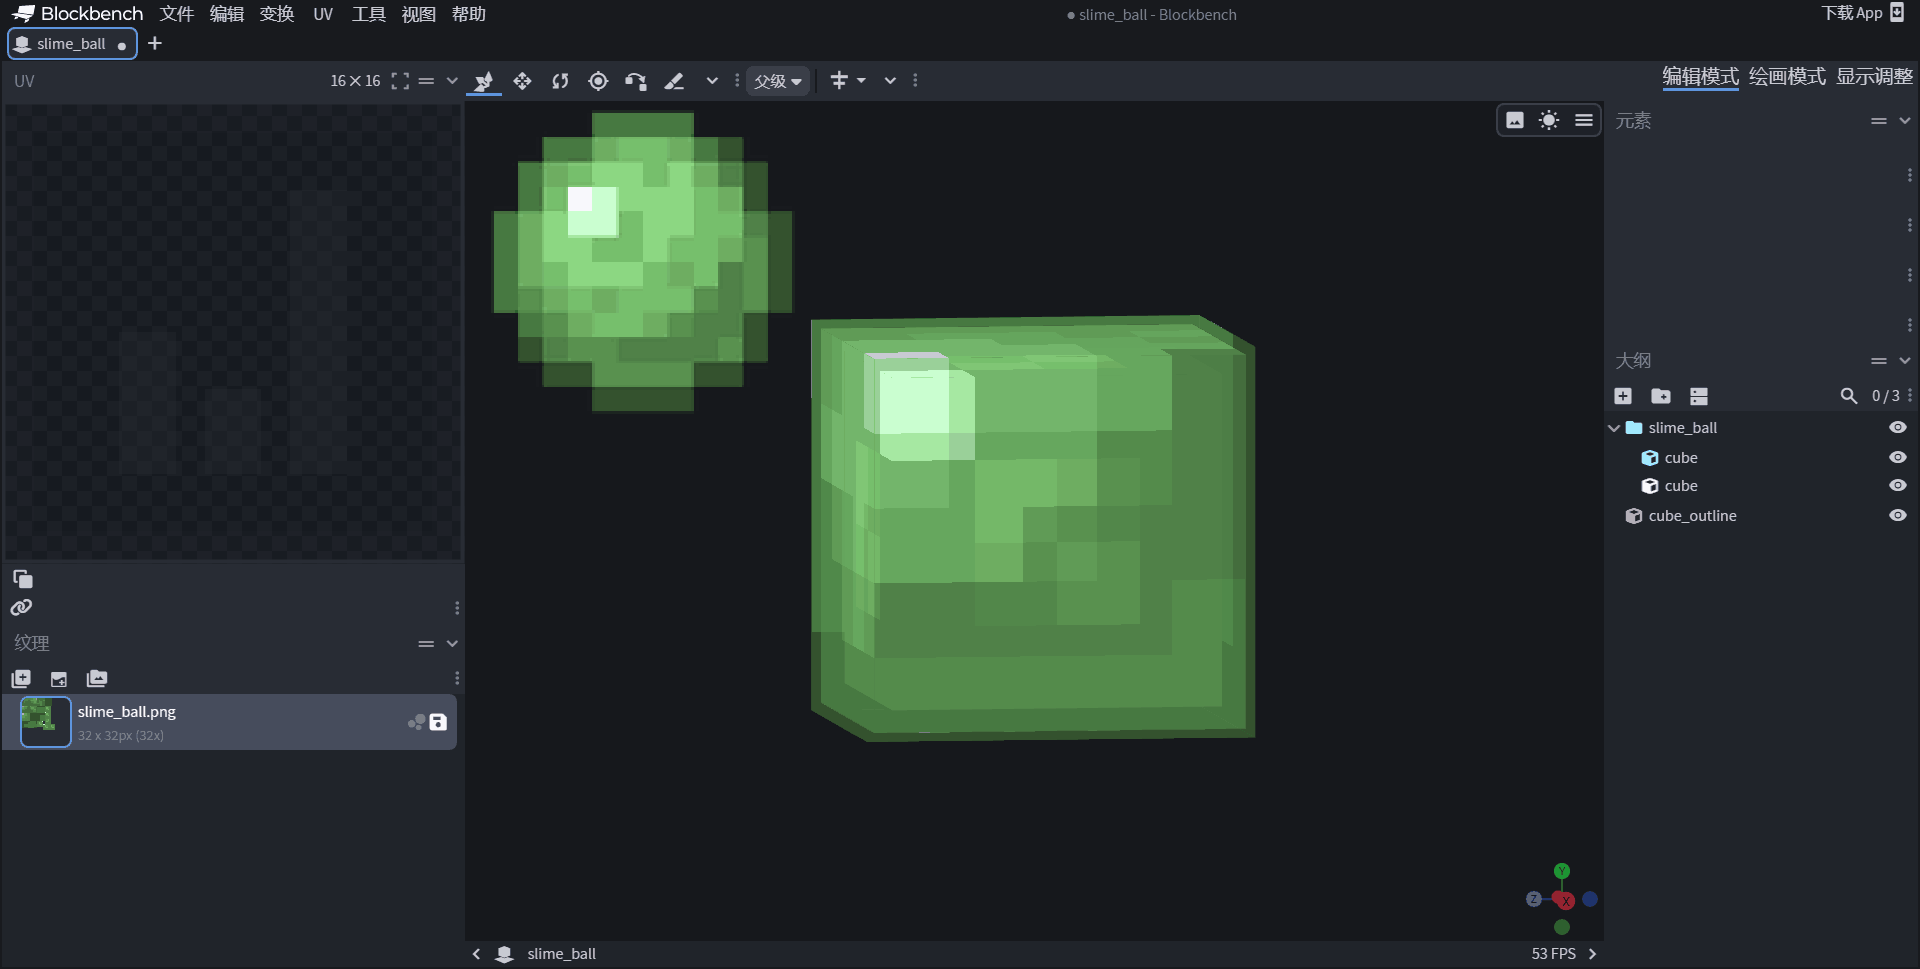Hide the first cube element

[x=1897, y=457]
